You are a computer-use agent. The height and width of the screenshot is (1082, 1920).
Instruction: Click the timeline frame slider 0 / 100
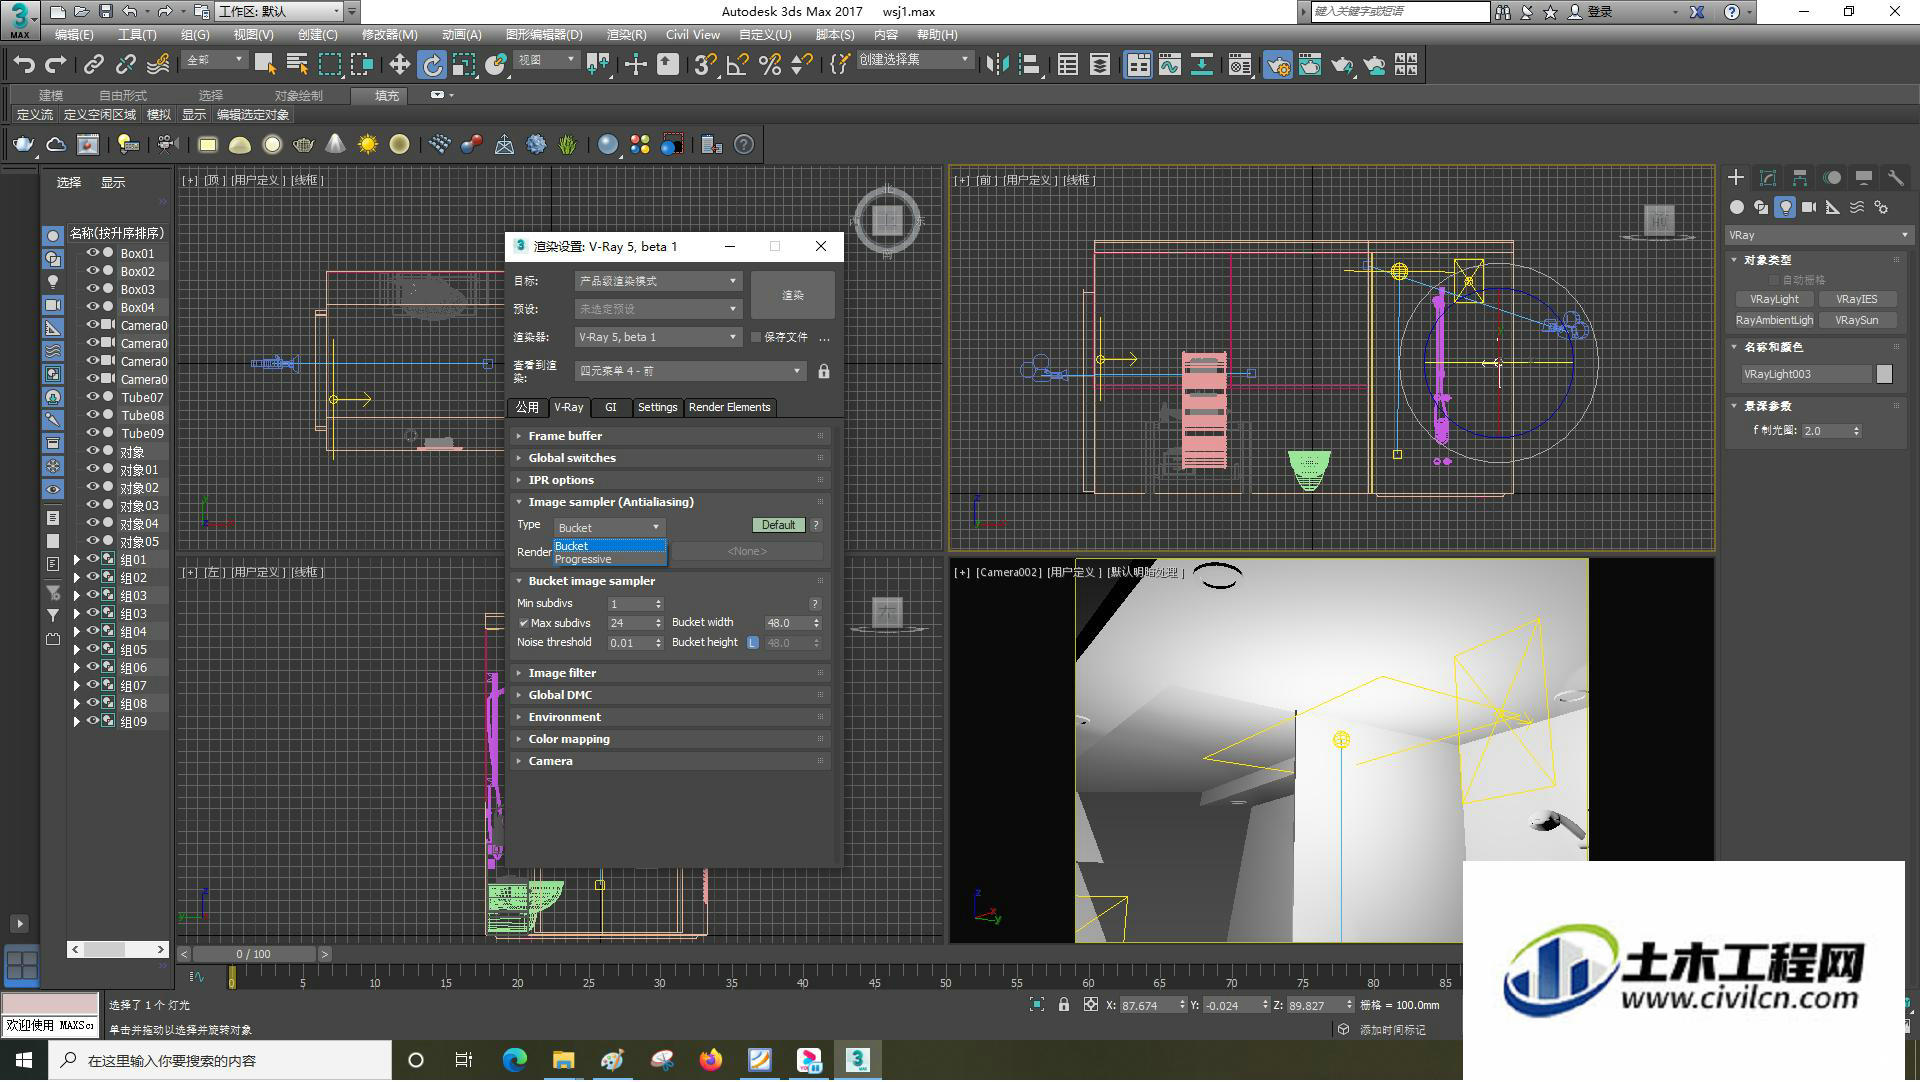tap(254, 954)
